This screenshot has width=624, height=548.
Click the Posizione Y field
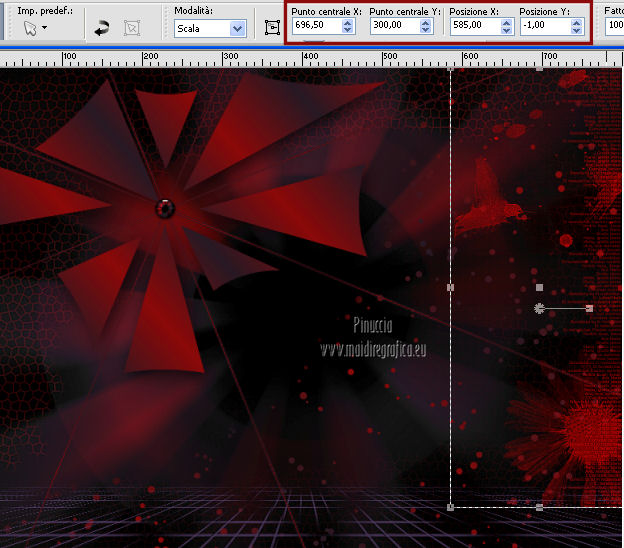[x=546, y=26]
